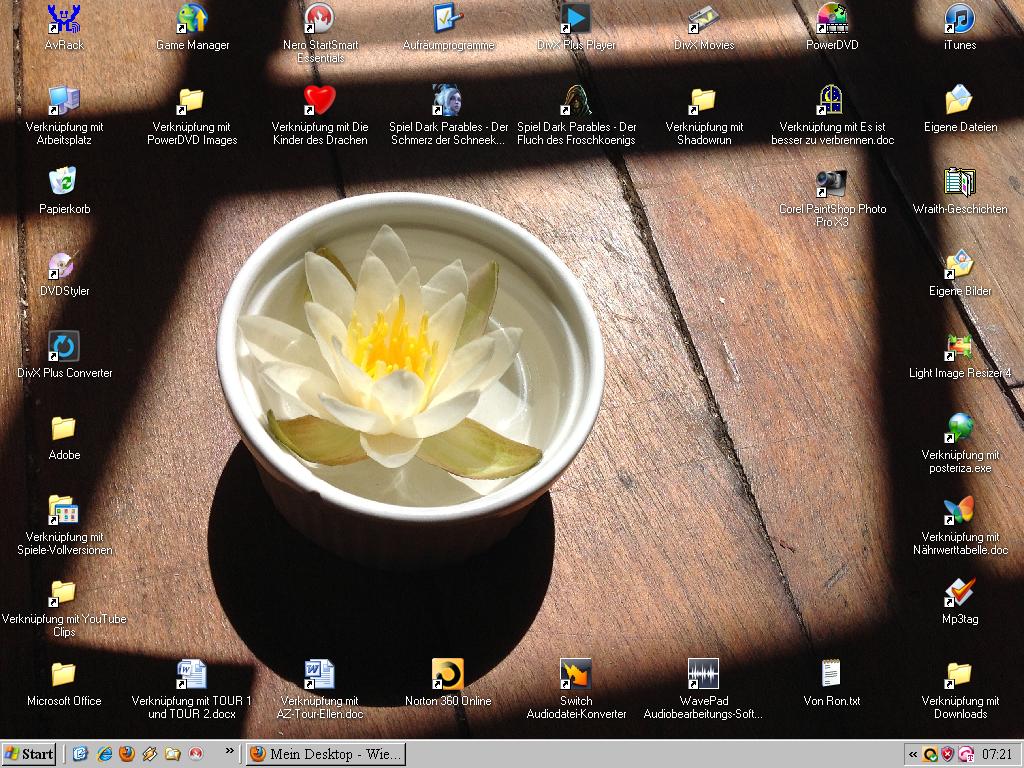Image resolution: width=1024 pixels, height=768 pixels.
Task: Open the Von Ron.txt text file
Action: (831, 675)
